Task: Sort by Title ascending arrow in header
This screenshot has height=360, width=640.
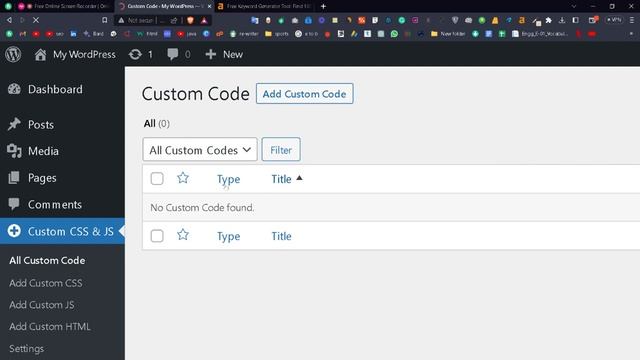Action: tap(299, 178)
